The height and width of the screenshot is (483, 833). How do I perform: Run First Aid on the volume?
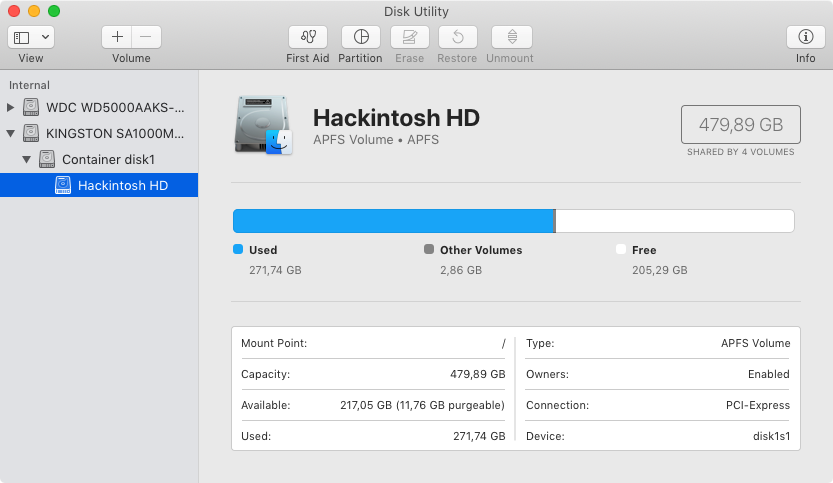[308, 37]
